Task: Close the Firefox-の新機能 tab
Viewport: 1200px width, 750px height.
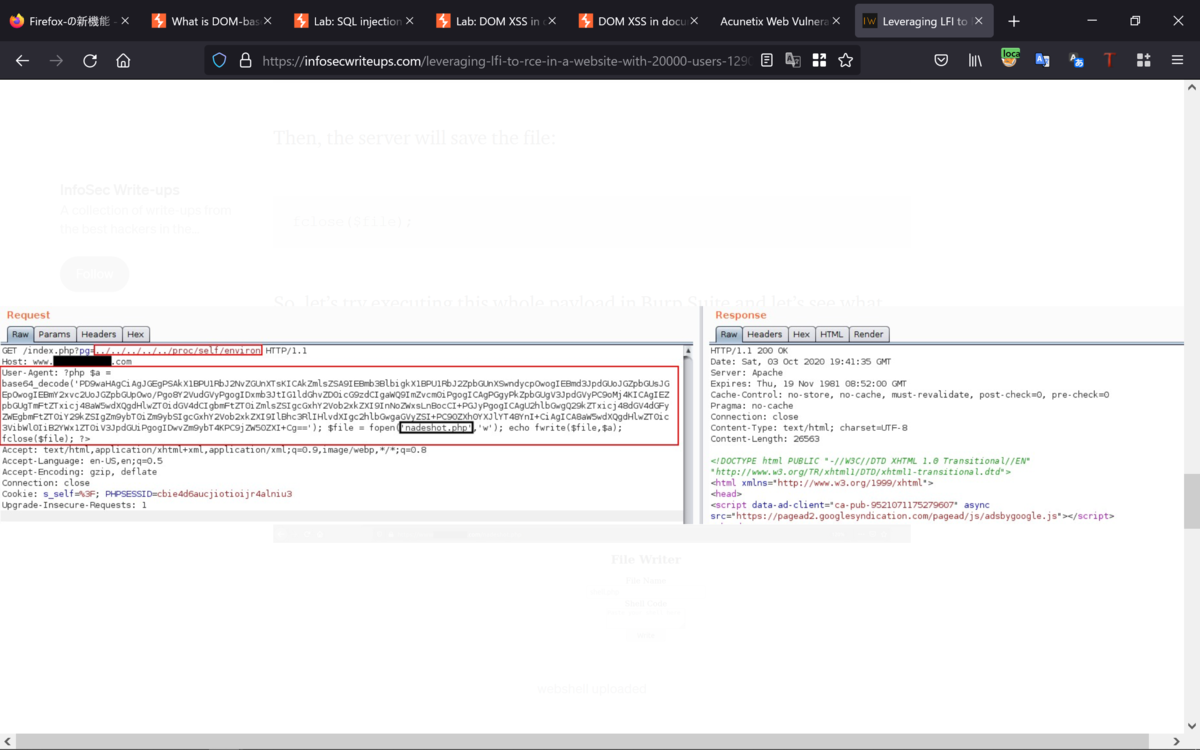Action: pyautogui.click(x=125, y=21)
